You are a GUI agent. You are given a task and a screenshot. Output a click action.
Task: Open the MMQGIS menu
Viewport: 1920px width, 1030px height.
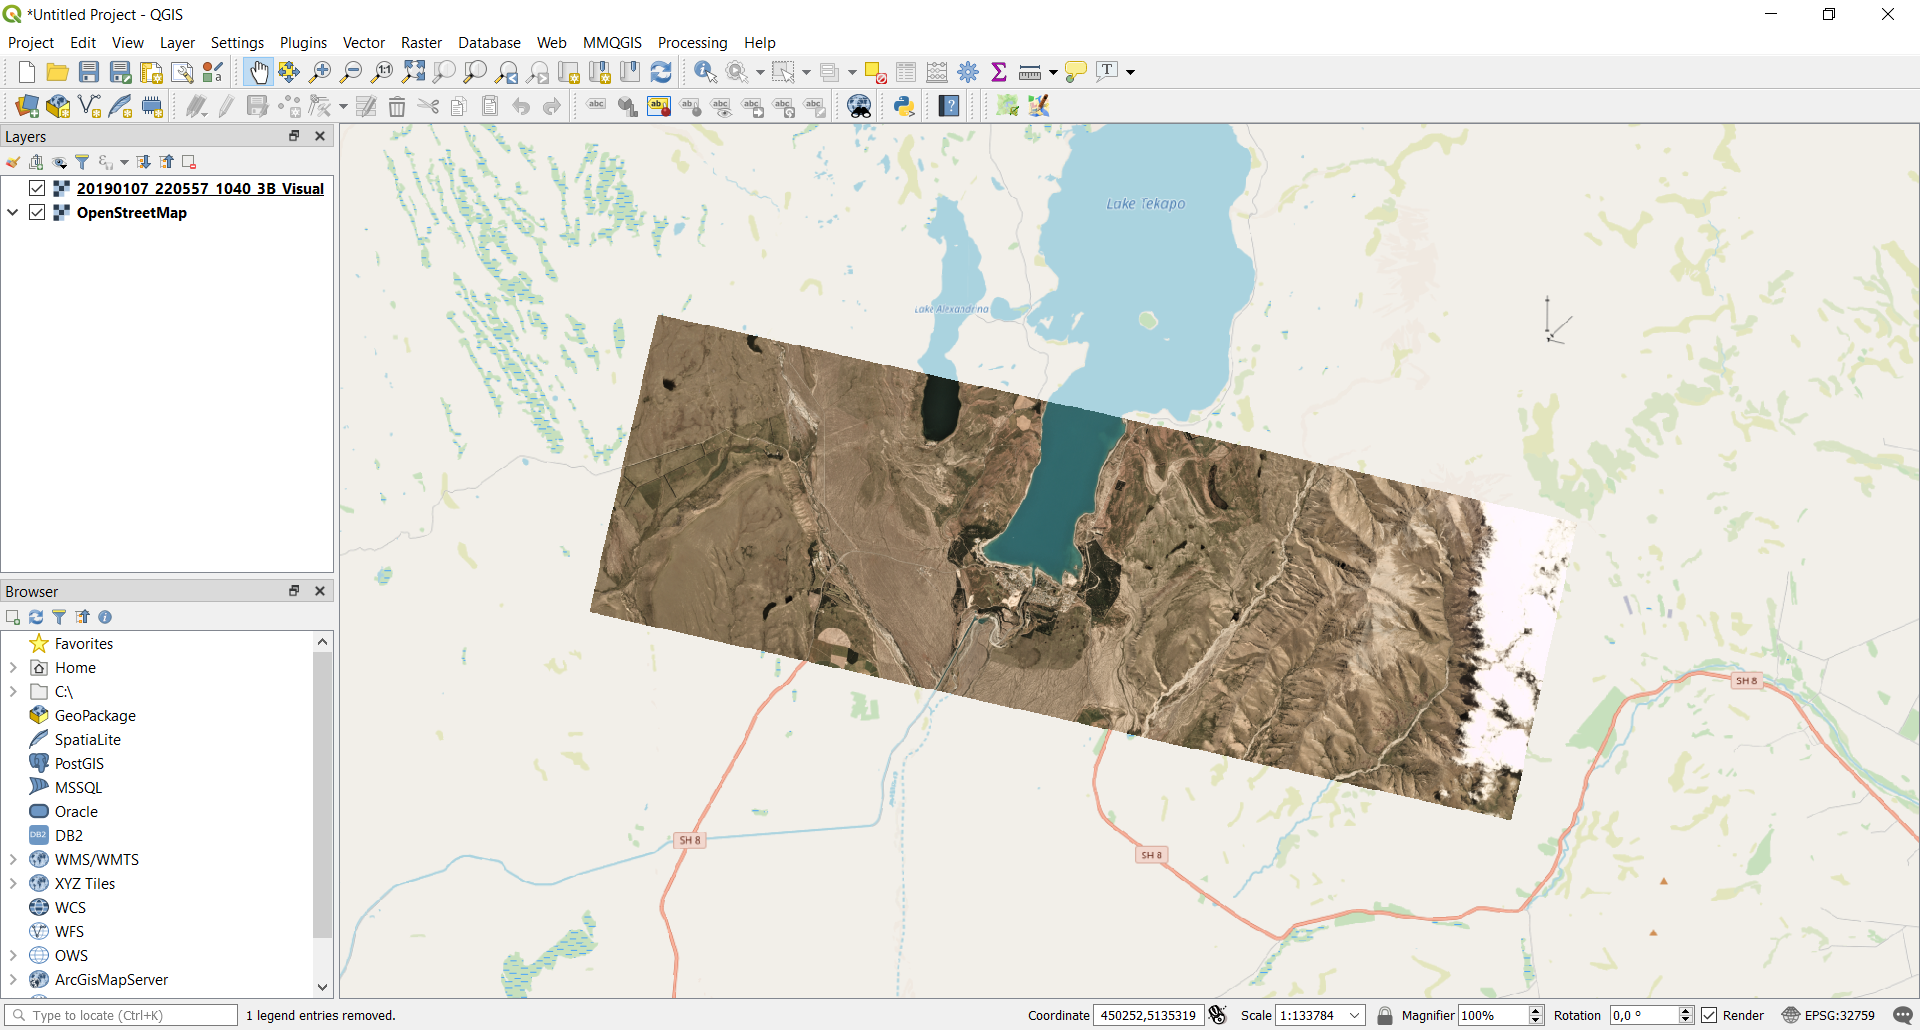(x=612, y=42)
